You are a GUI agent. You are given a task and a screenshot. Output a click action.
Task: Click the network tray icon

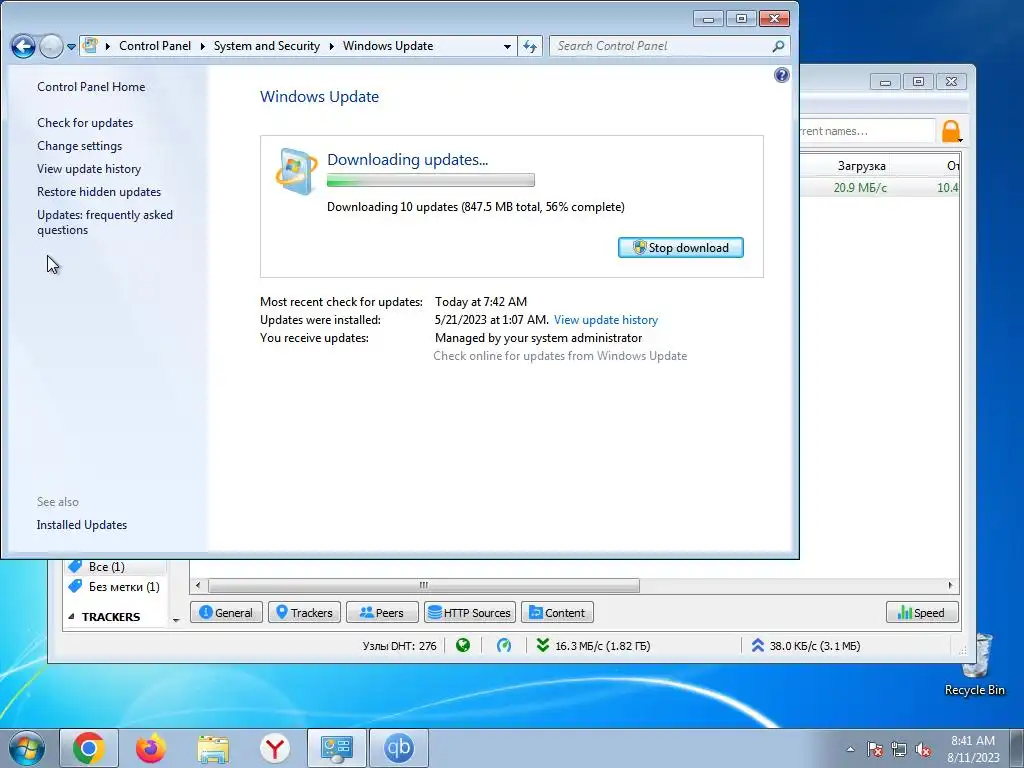[899, 749]
